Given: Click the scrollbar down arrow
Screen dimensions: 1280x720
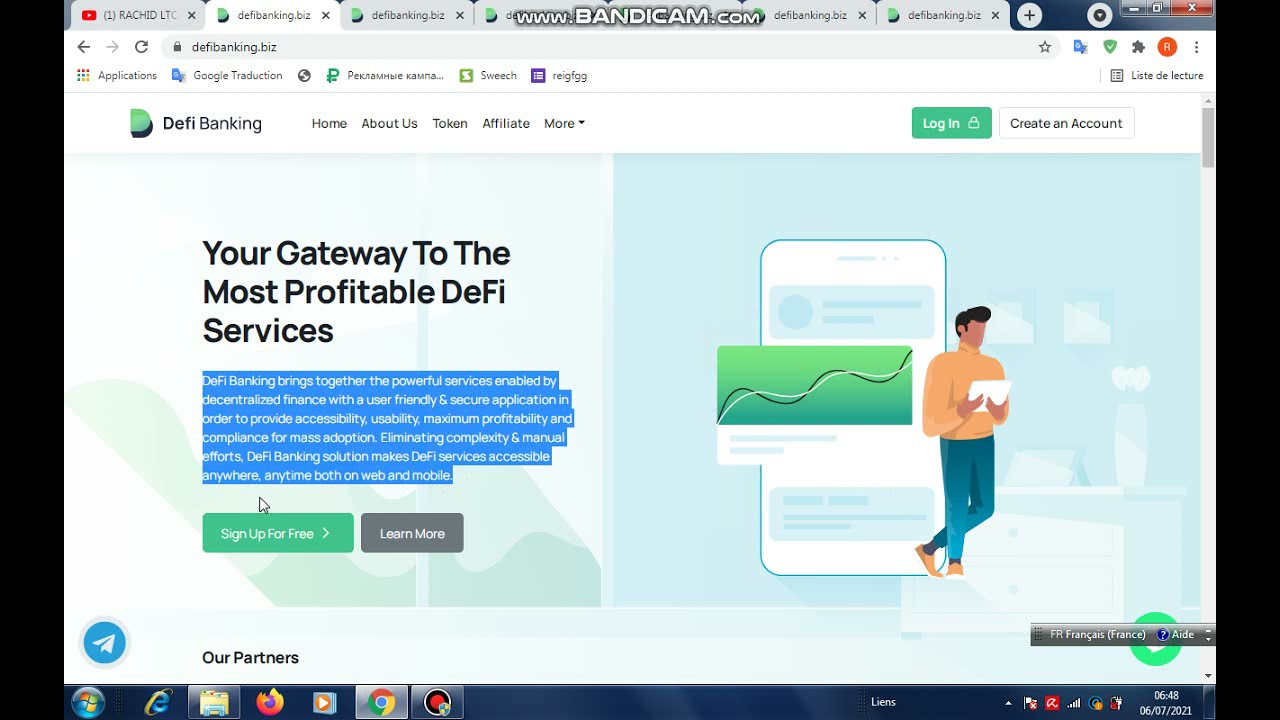Looking at the screenshot, I should [1208, 675].
